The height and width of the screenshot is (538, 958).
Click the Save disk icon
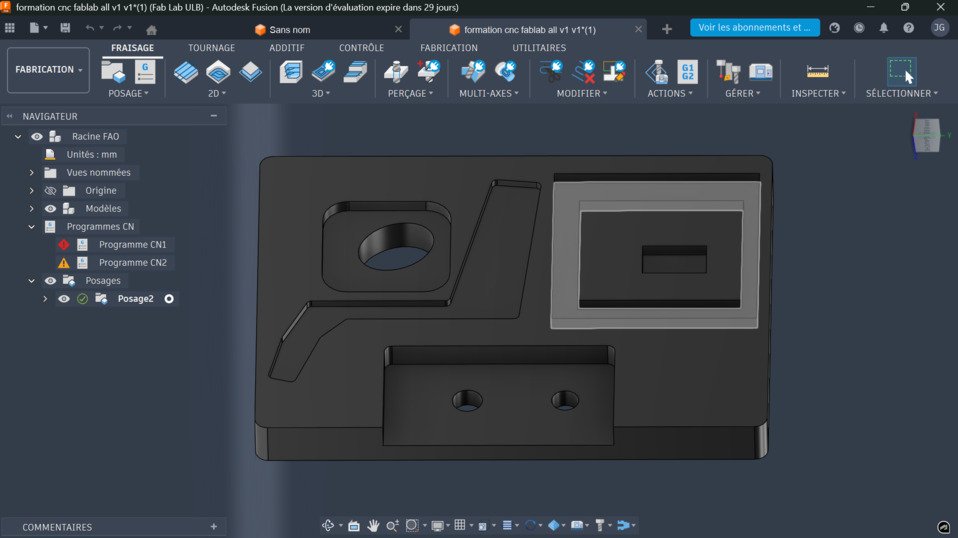pos(65,28)
